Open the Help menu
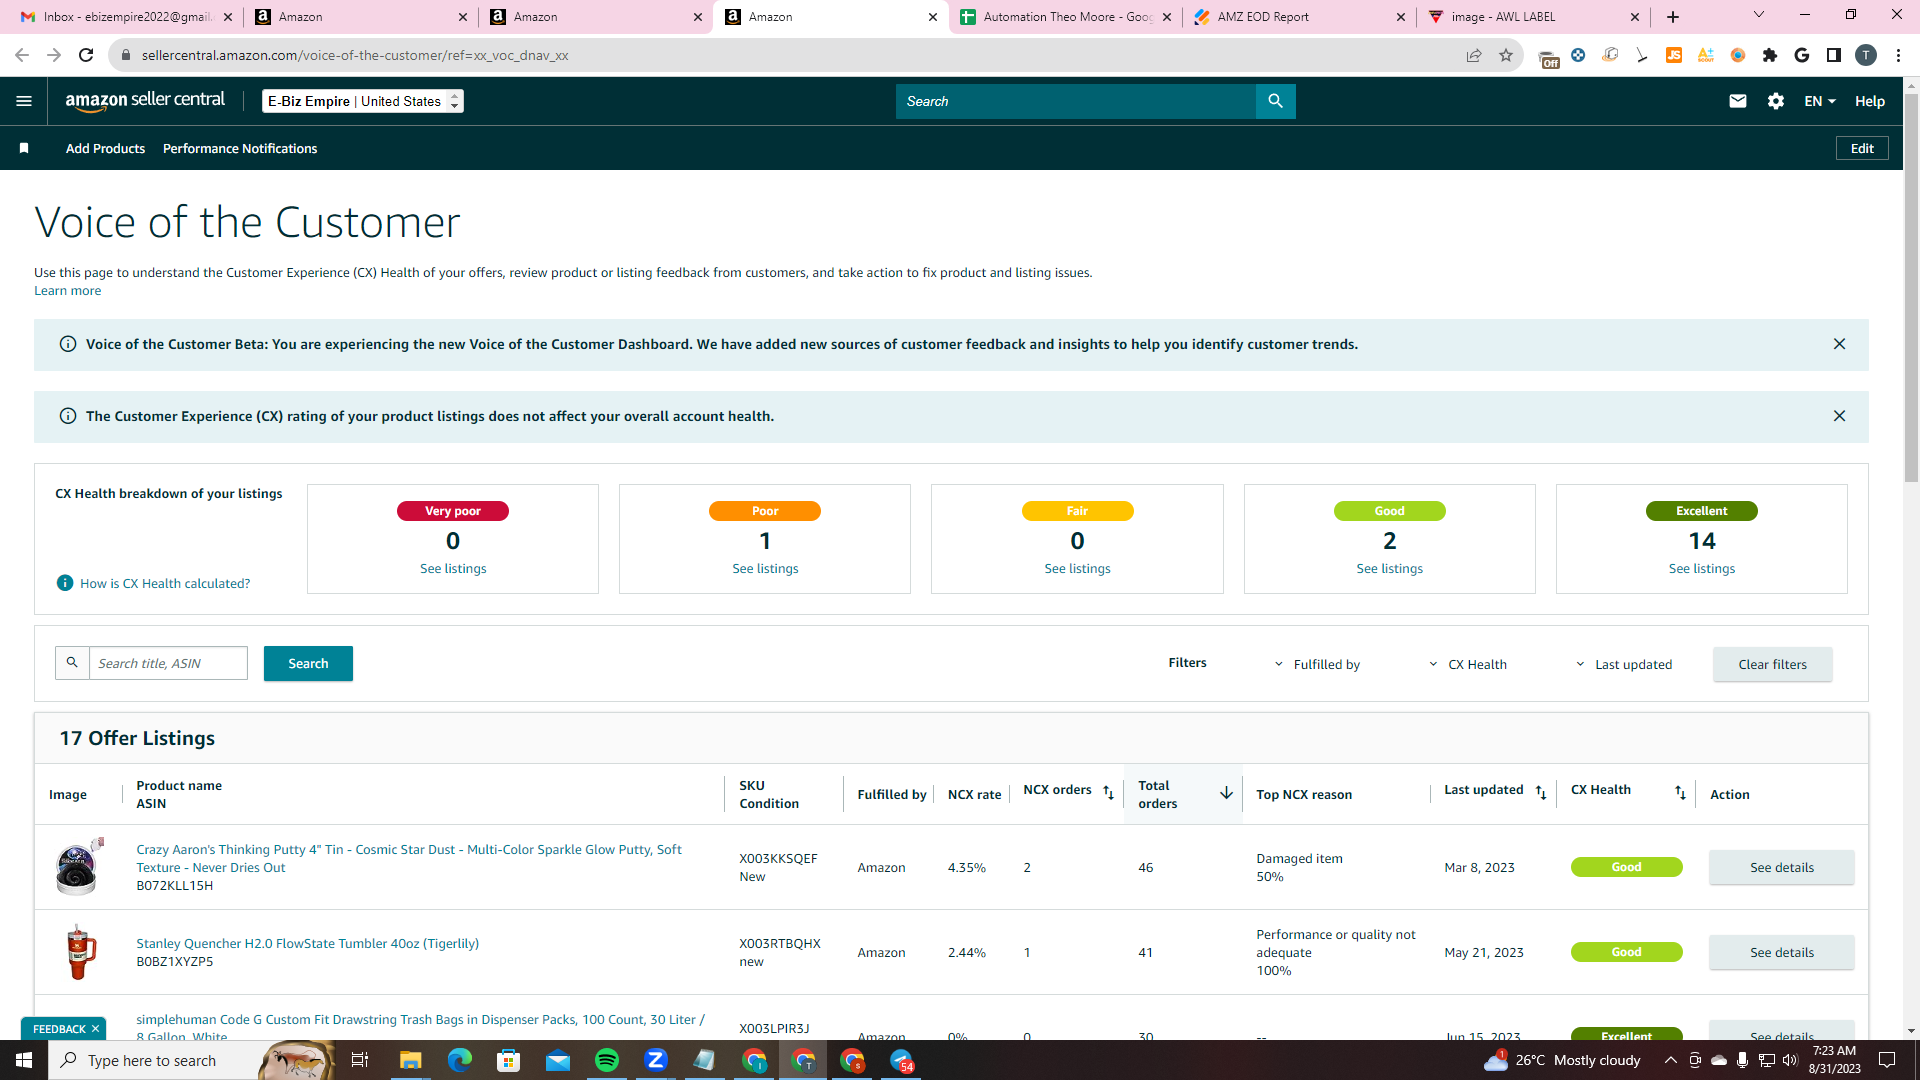 (x=1870, y=101)
